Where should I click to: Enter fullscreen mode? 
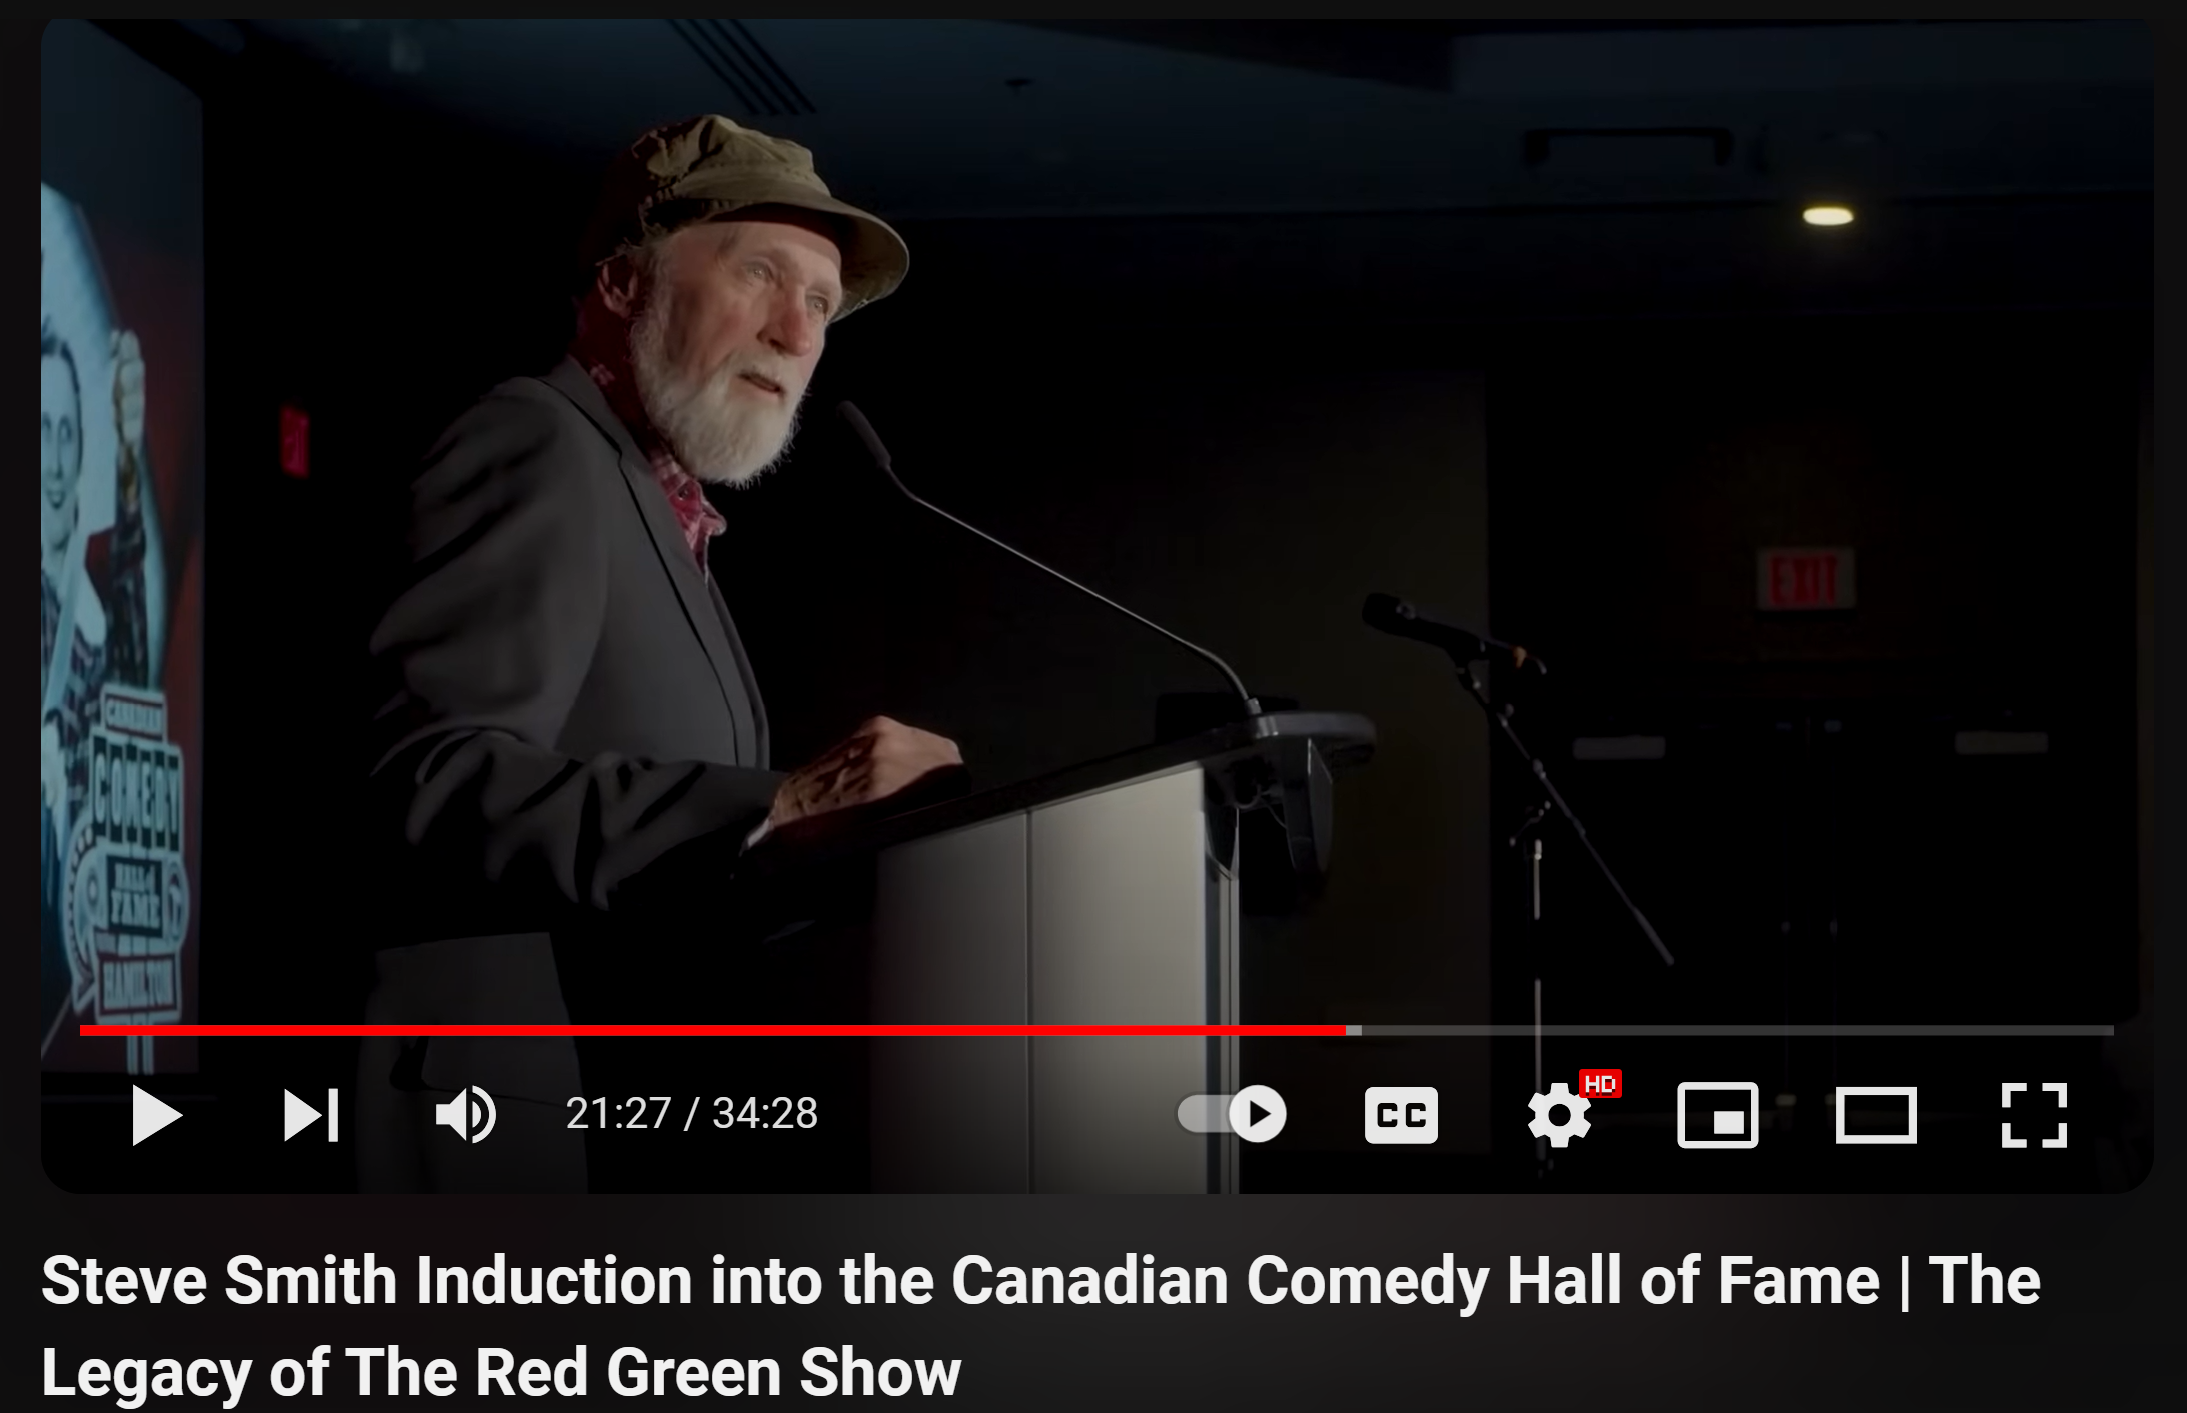tap(2034, 1115)
